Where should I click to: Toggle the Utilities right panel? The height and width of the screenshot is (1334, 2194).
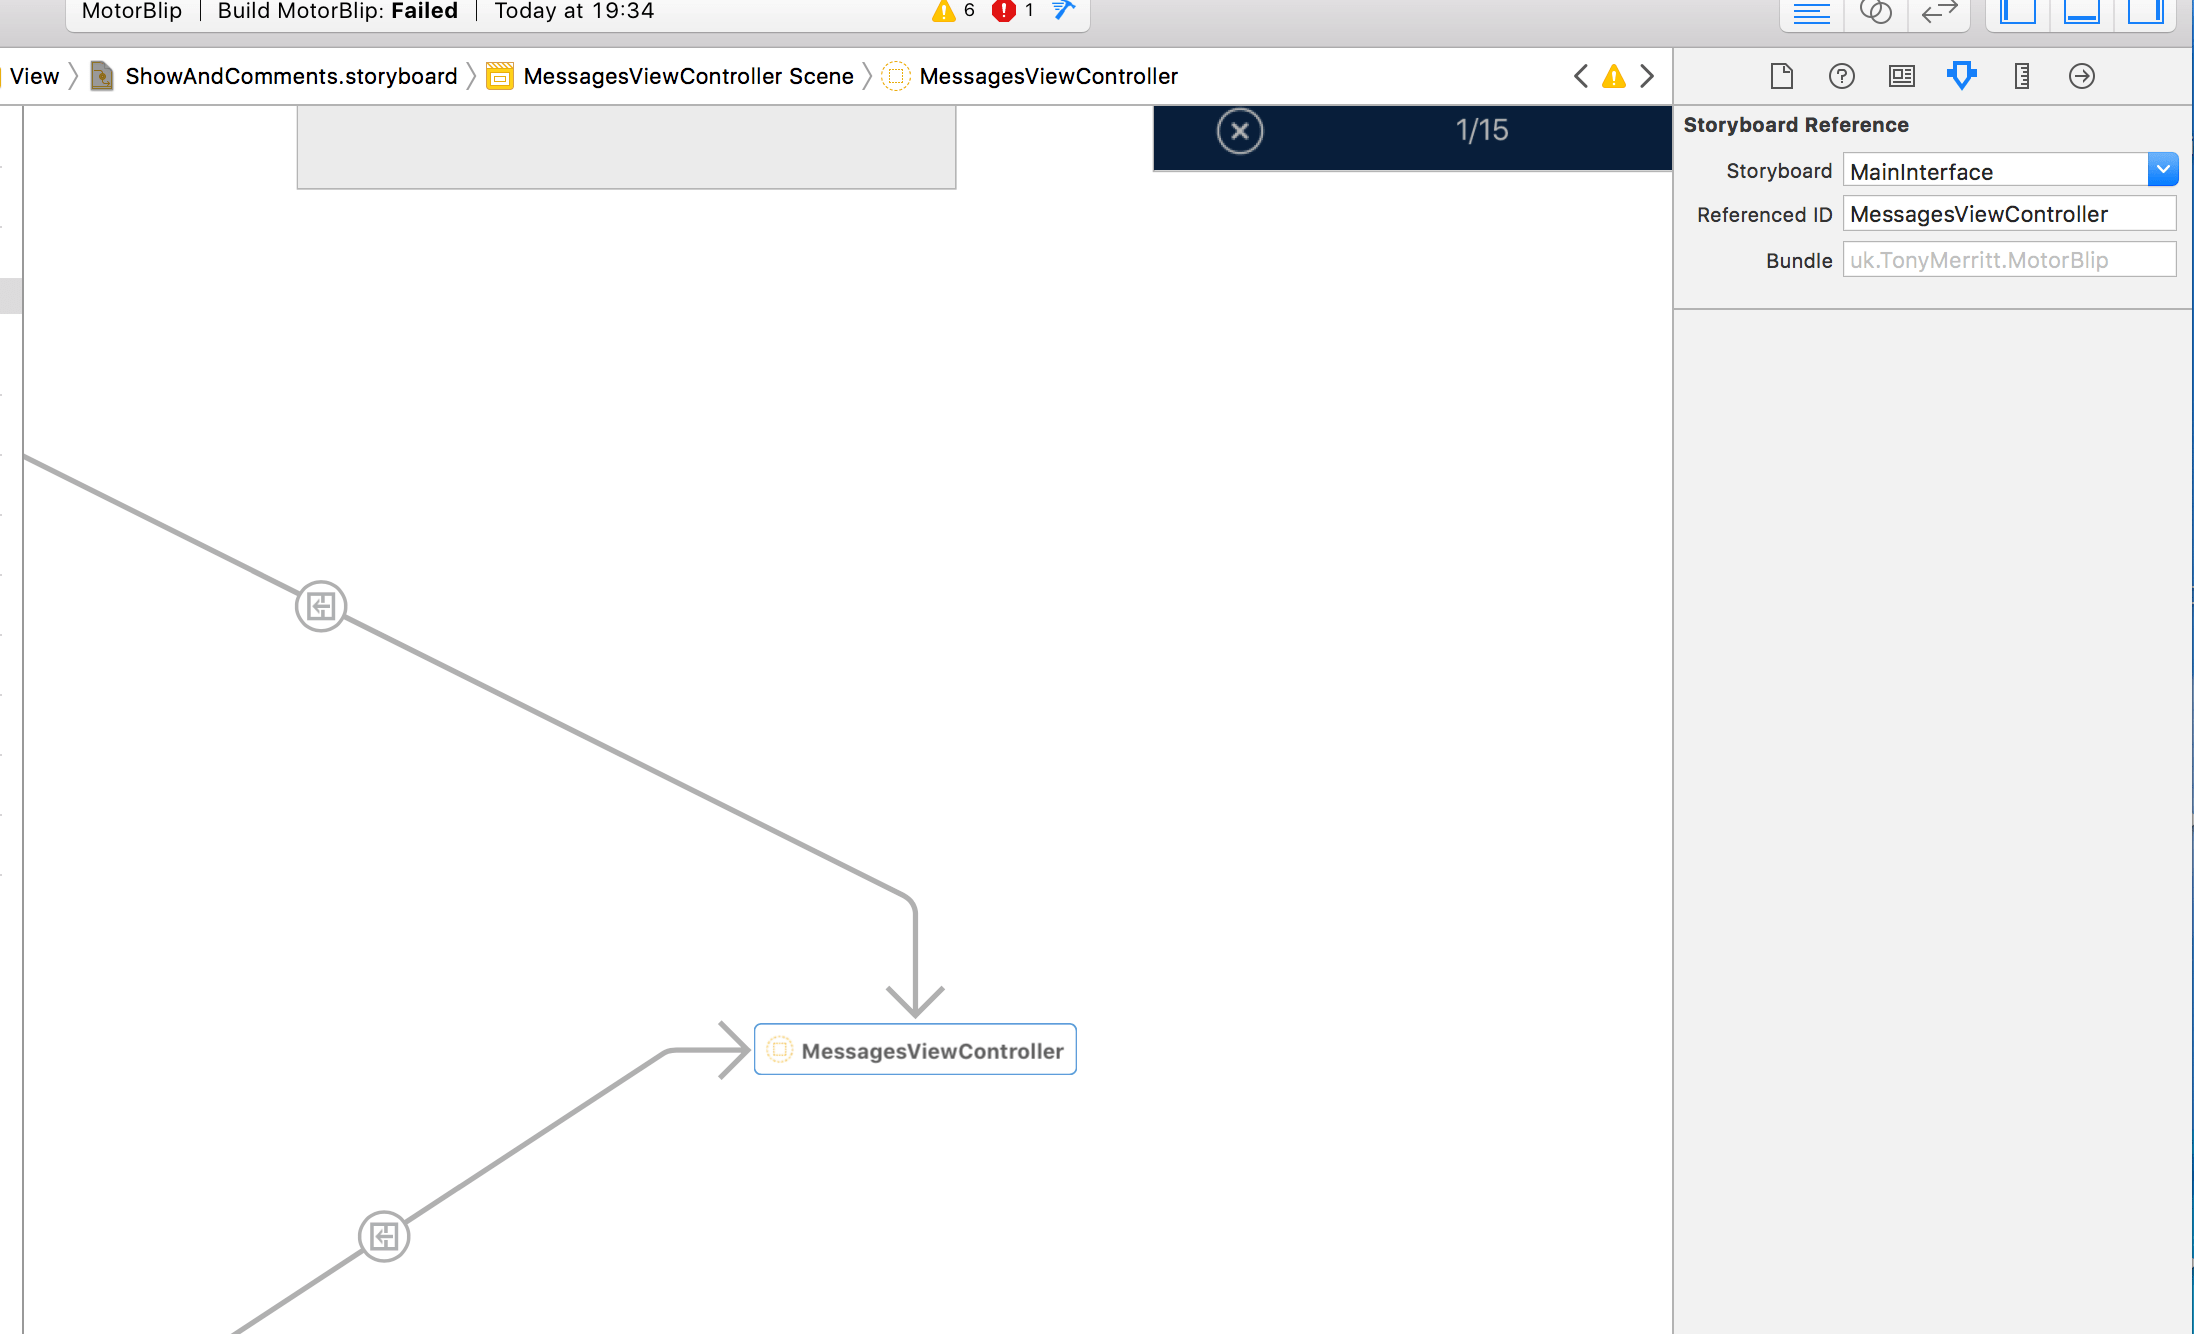2144,12
